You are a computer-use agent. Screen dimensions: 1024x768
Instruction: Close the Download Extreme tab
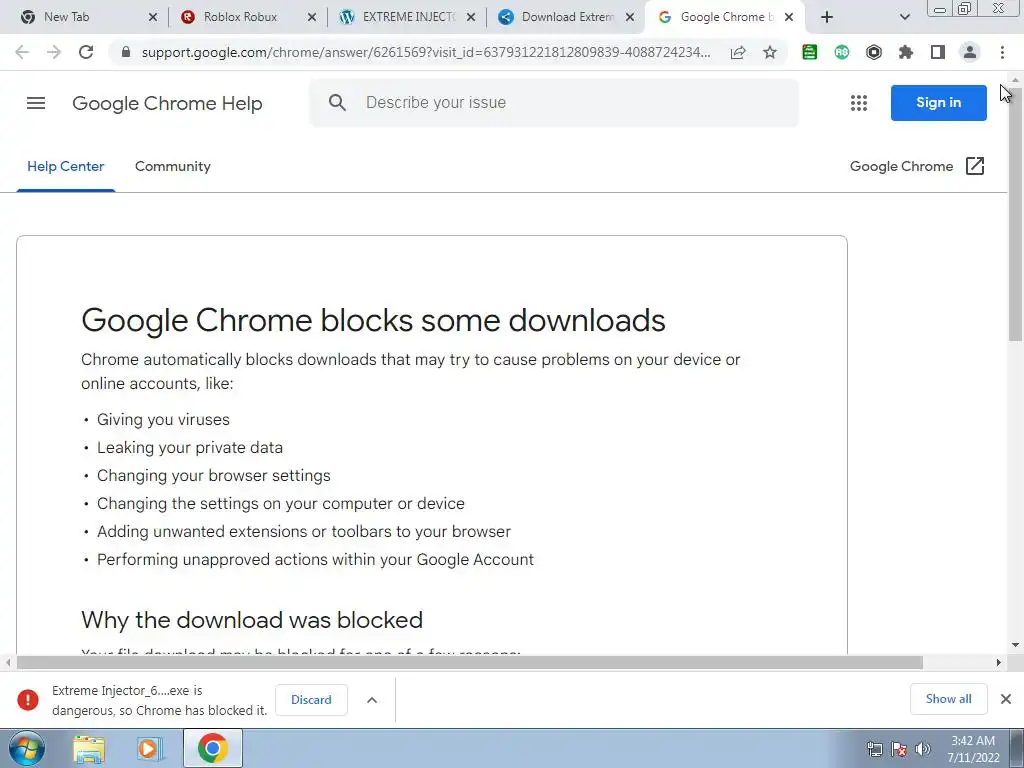pyautogui.click(x=630, y=17)
